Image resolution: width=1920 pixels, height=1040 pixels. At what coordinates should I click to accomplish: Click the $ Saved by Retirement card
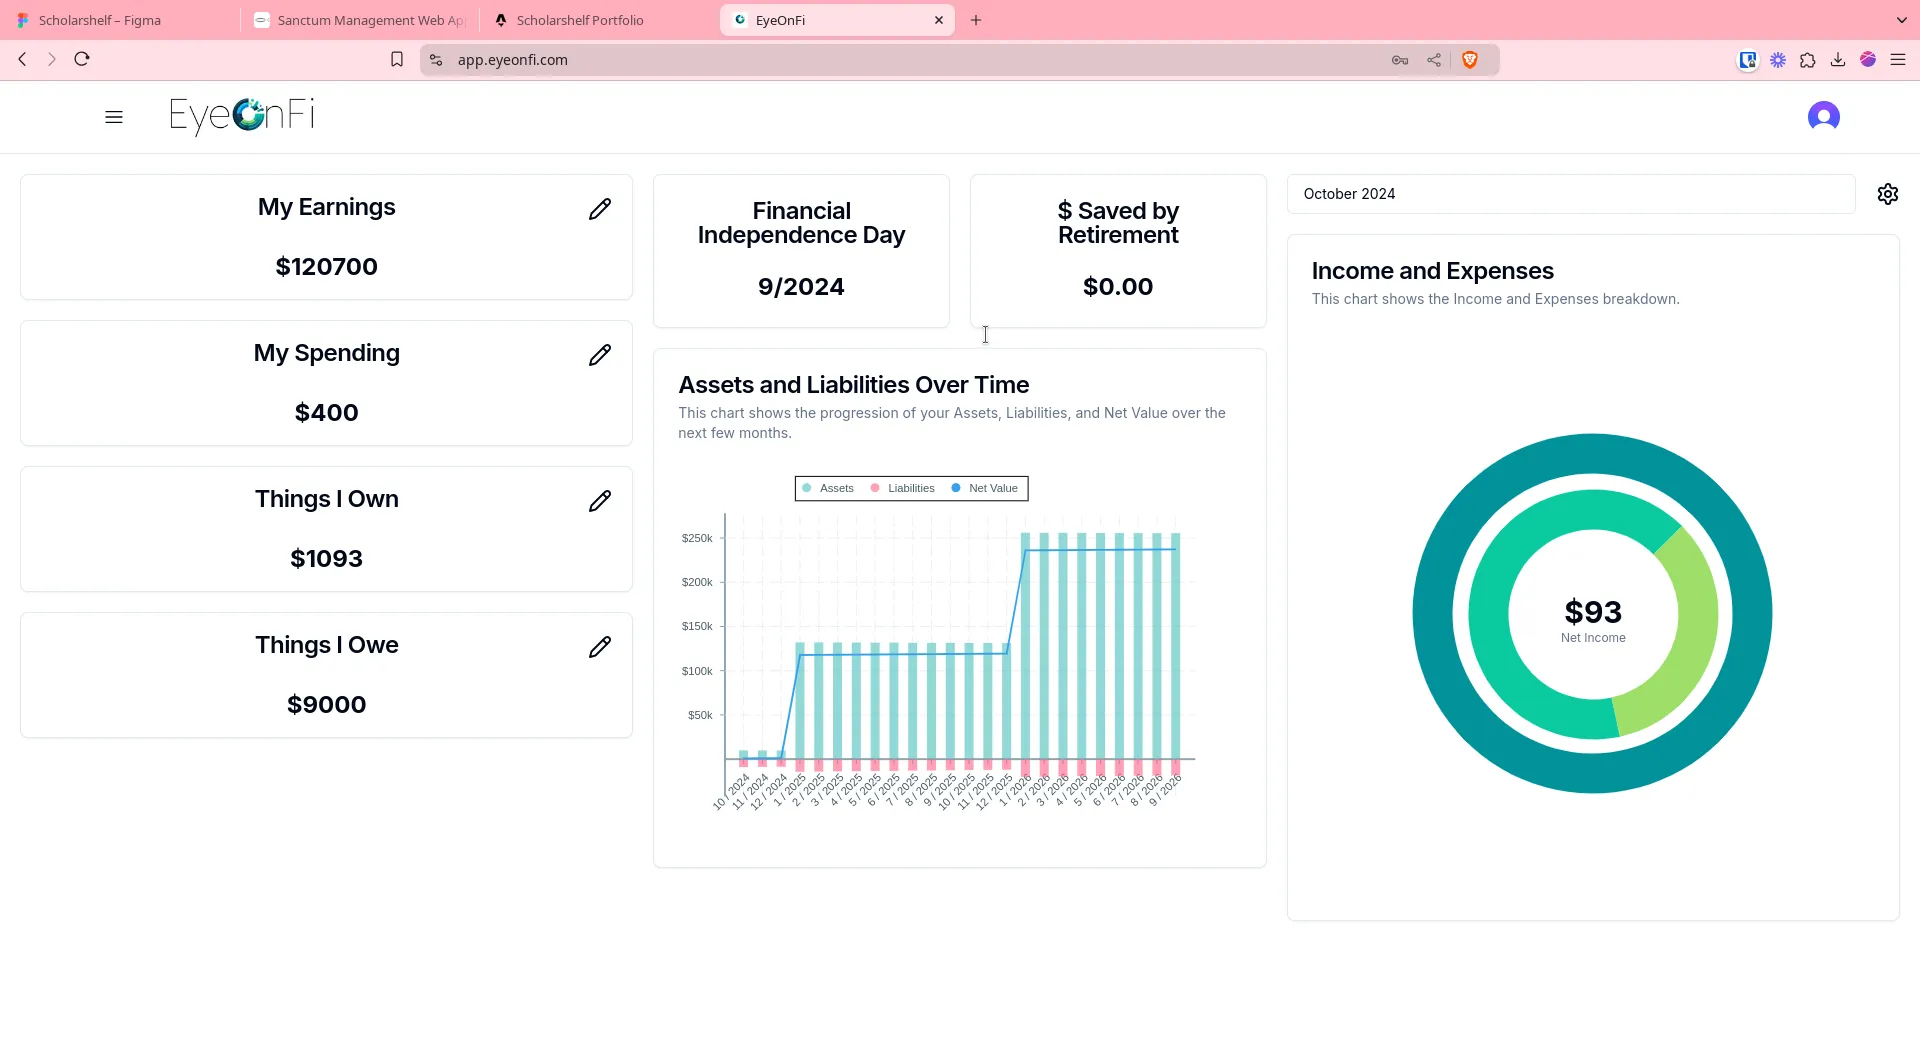1118,251
